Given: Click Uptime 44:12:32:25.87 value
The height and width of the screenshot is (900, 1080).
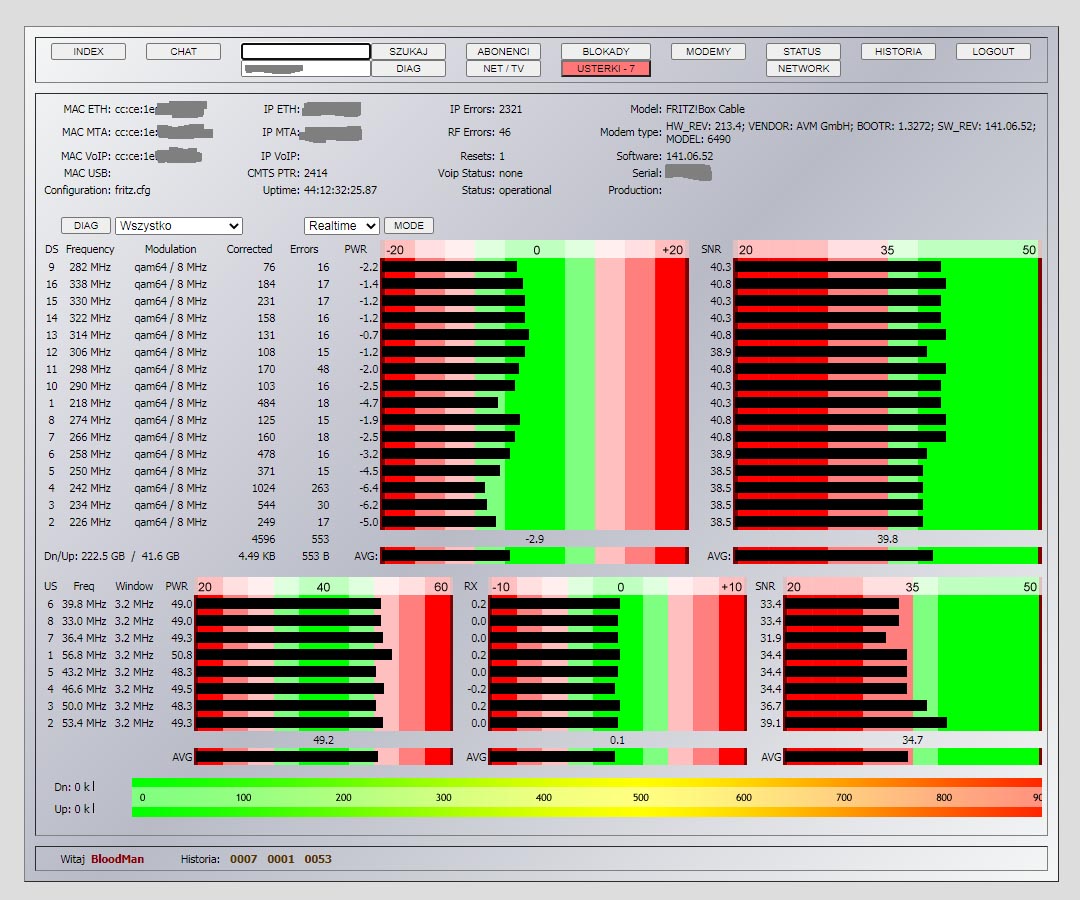Looking at the screenshot, I should [x=340, y=190].
